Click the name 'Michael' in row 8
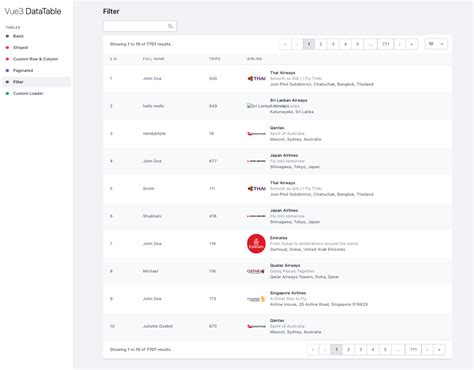The height and width of the screenshot is (370, 474). coord(150,271)
